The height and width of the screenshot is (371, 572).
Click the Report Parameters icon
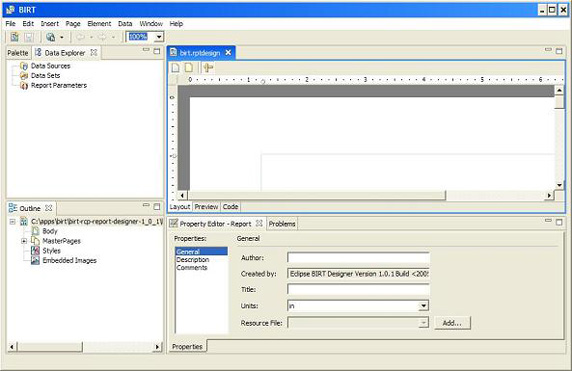[x=24, y=86]
